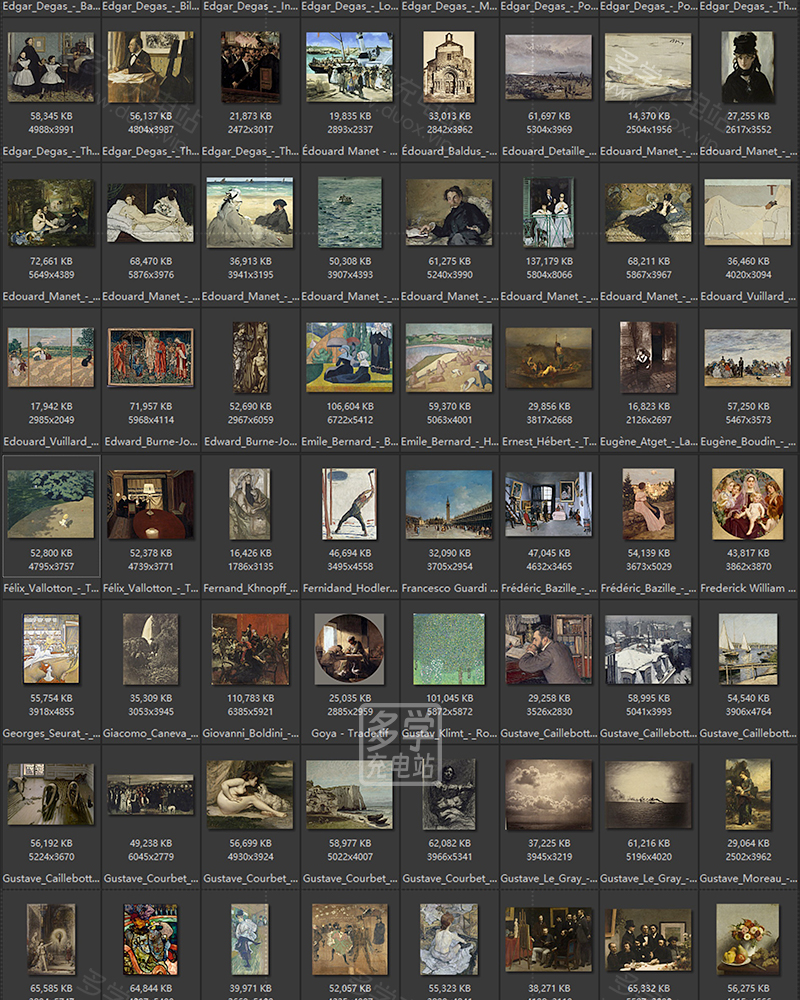Select the Gustav Klimt green foliage thumbnail
The image size is (800, 1000).
[x=449, y=649]
